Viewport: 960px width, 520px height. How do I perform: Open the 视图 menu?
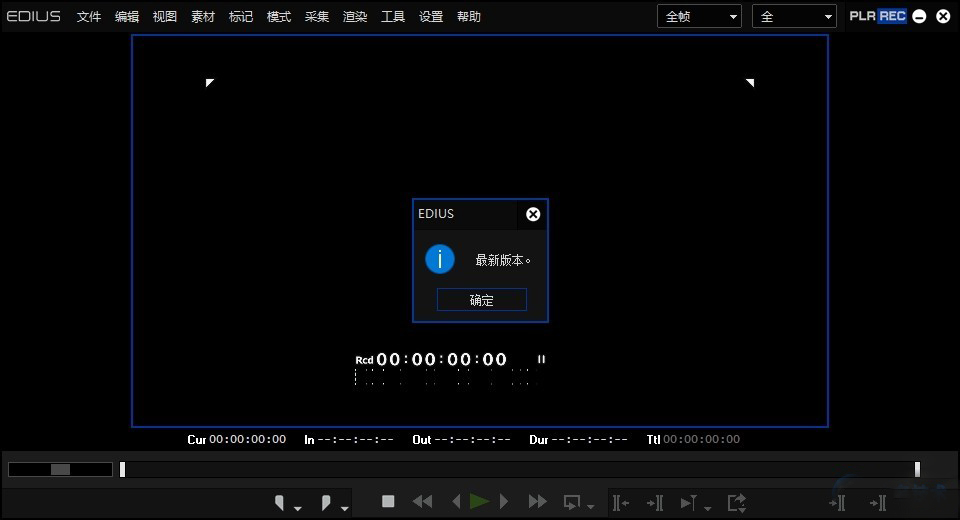tap(165, 17)
